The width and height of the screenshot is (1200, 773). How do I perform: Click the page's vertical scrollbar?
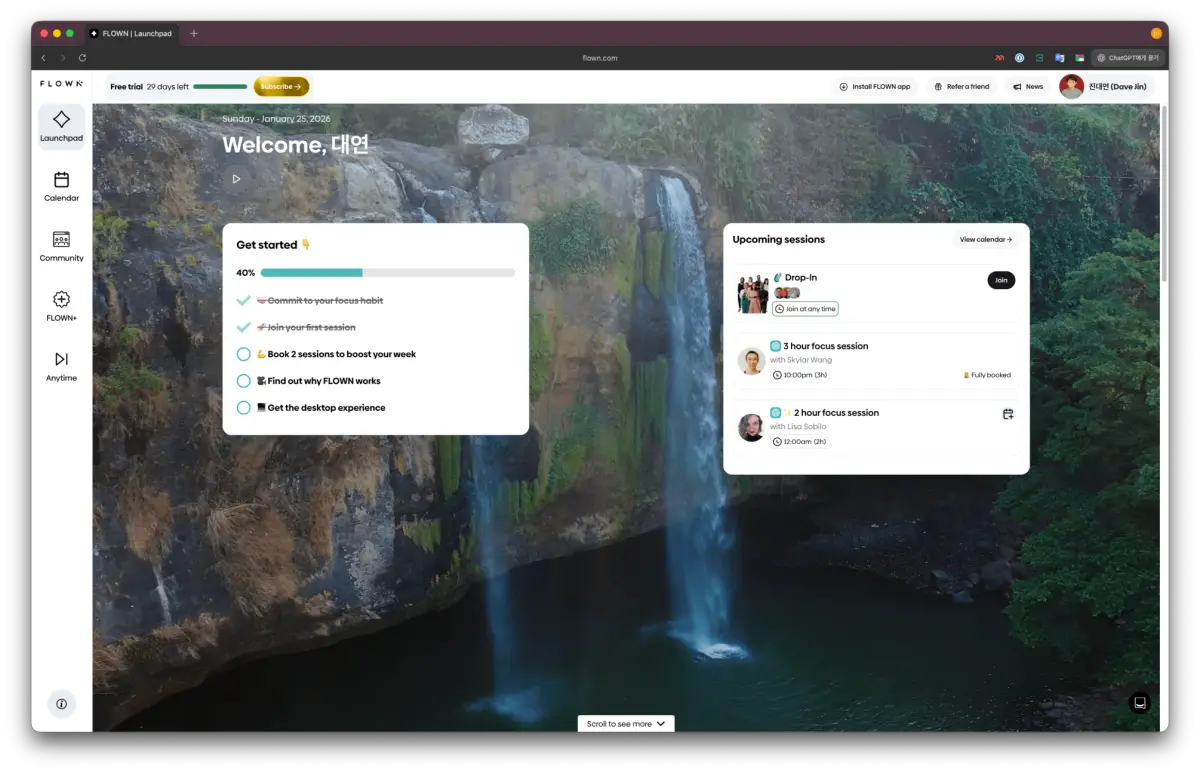tap(1164, 195)
